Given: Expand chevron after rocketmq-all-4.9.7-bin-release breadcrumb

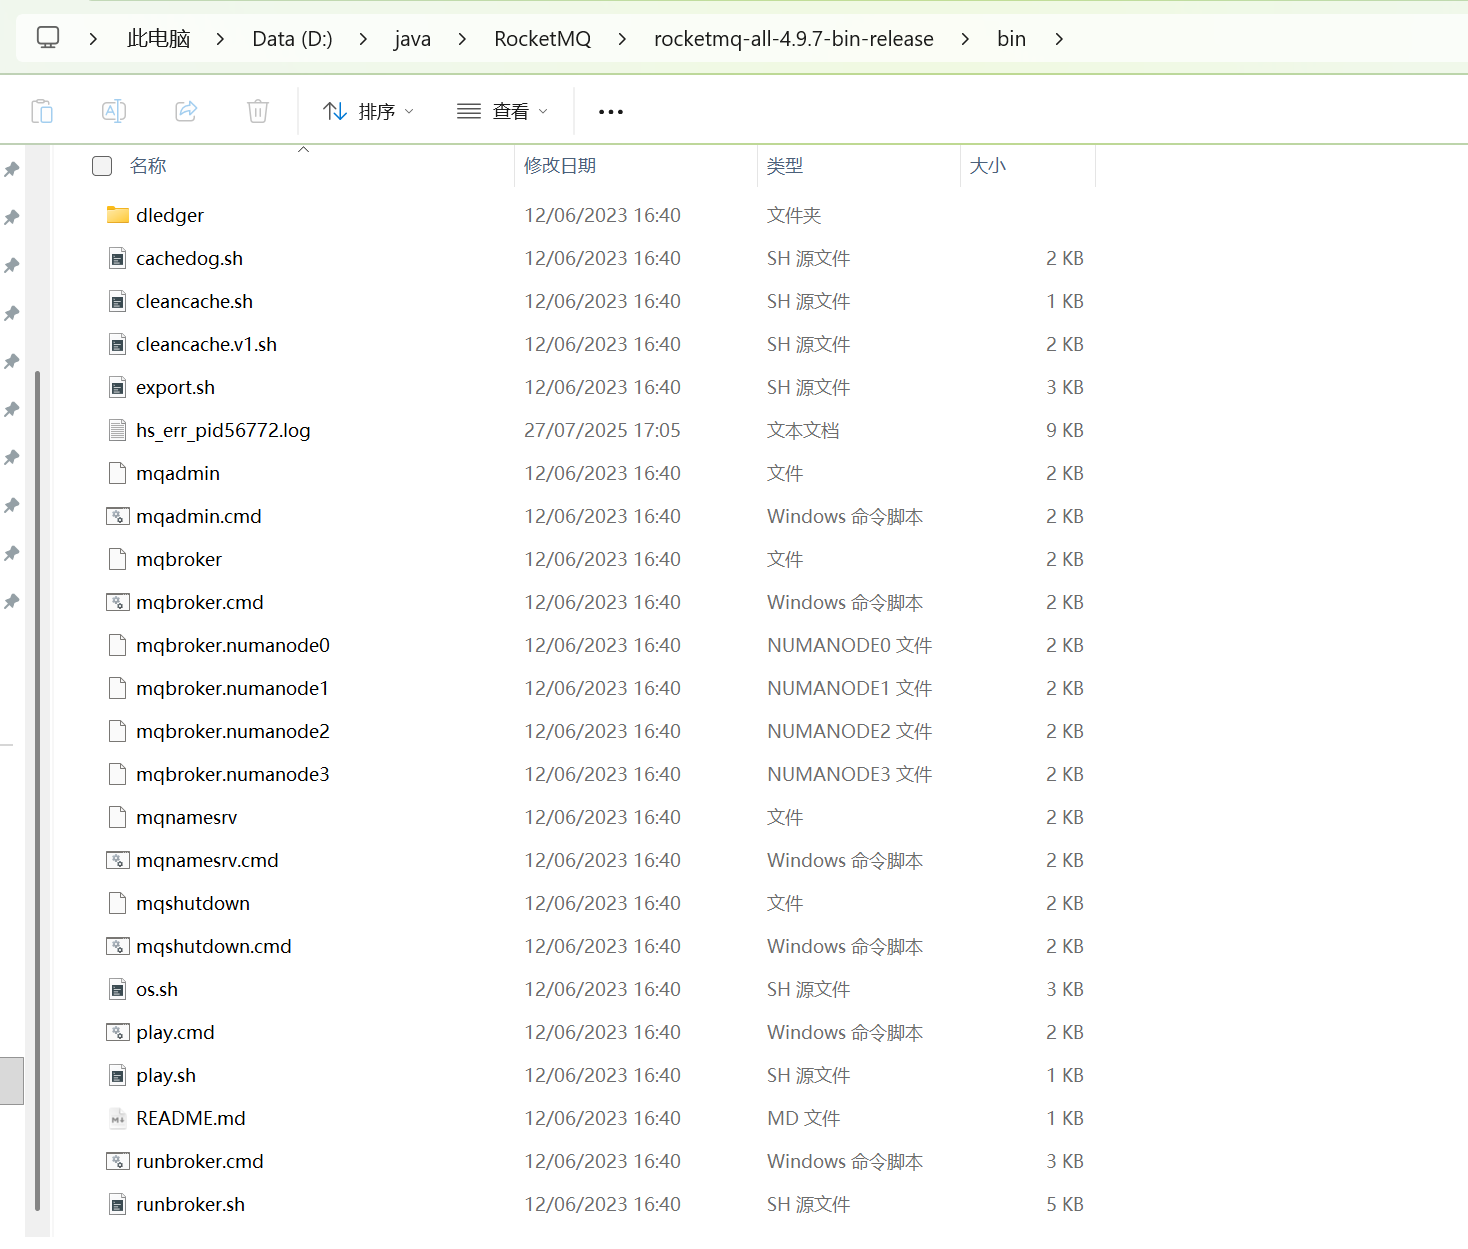Looking at the screenshot, I should pyautogui.click(x=965, y=39).
